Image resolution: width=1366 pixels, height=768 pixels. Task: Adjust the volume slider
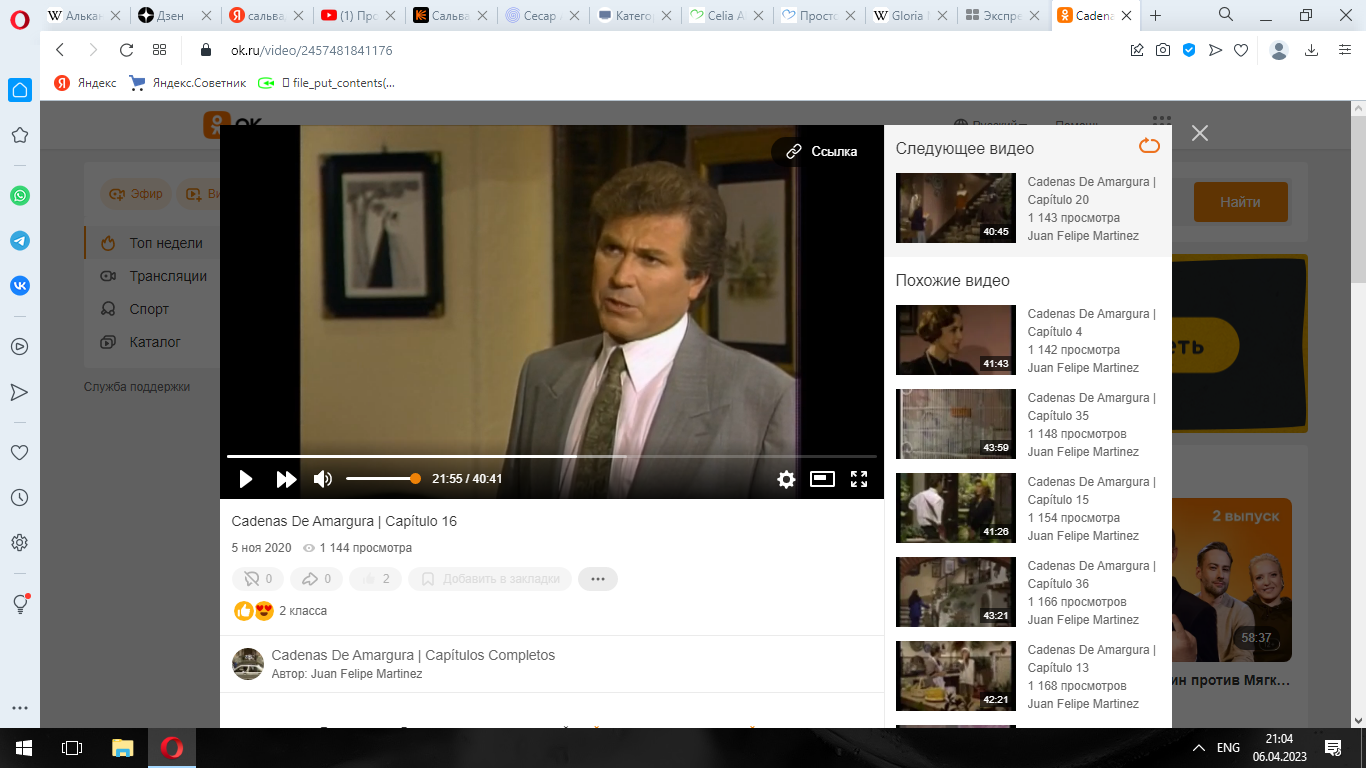tap(383, 479)
